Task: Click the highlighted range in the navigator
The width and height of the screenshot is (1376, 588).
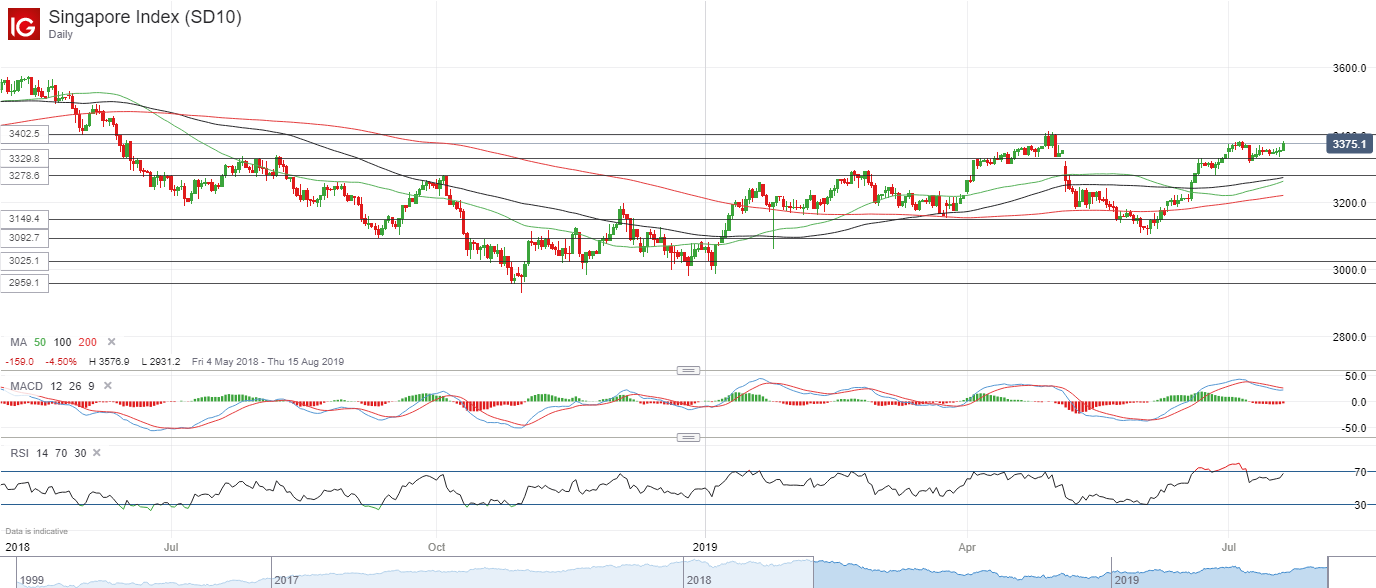Action: [1071, 573]
